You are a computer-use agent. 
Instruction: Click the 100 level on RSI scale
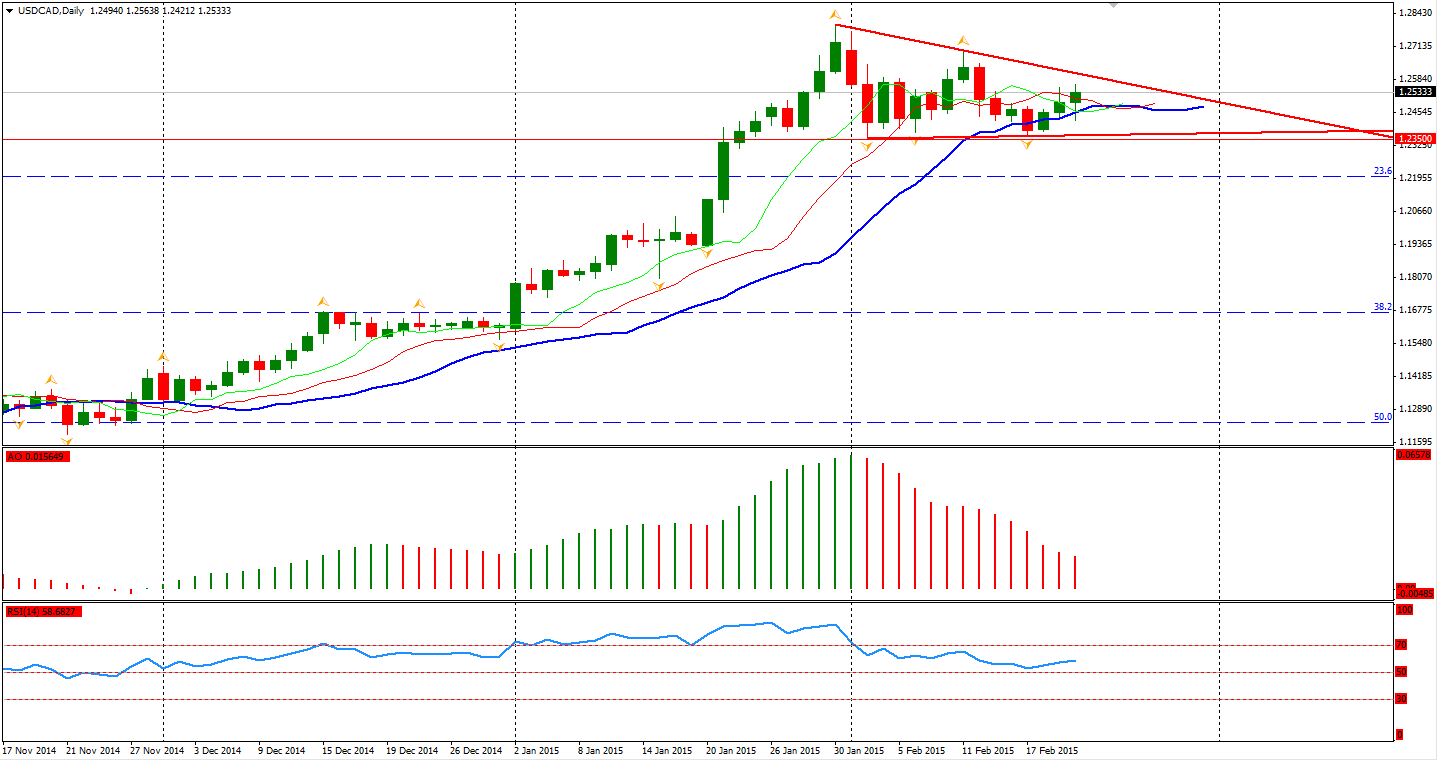point(1404,609)
